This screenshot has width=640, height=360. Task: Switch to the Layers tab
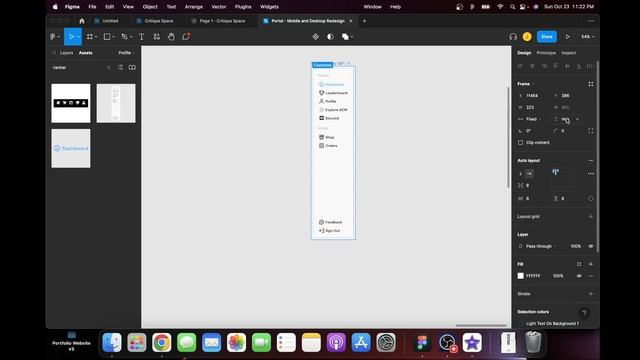coord(66,53)
